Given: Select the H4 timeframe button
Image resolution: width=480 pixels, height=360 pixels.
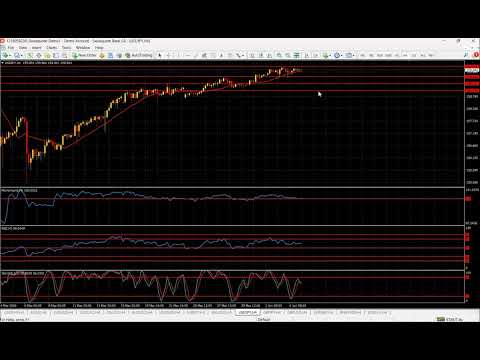Looking at the screenshot, I should click(x=405, y=55).
